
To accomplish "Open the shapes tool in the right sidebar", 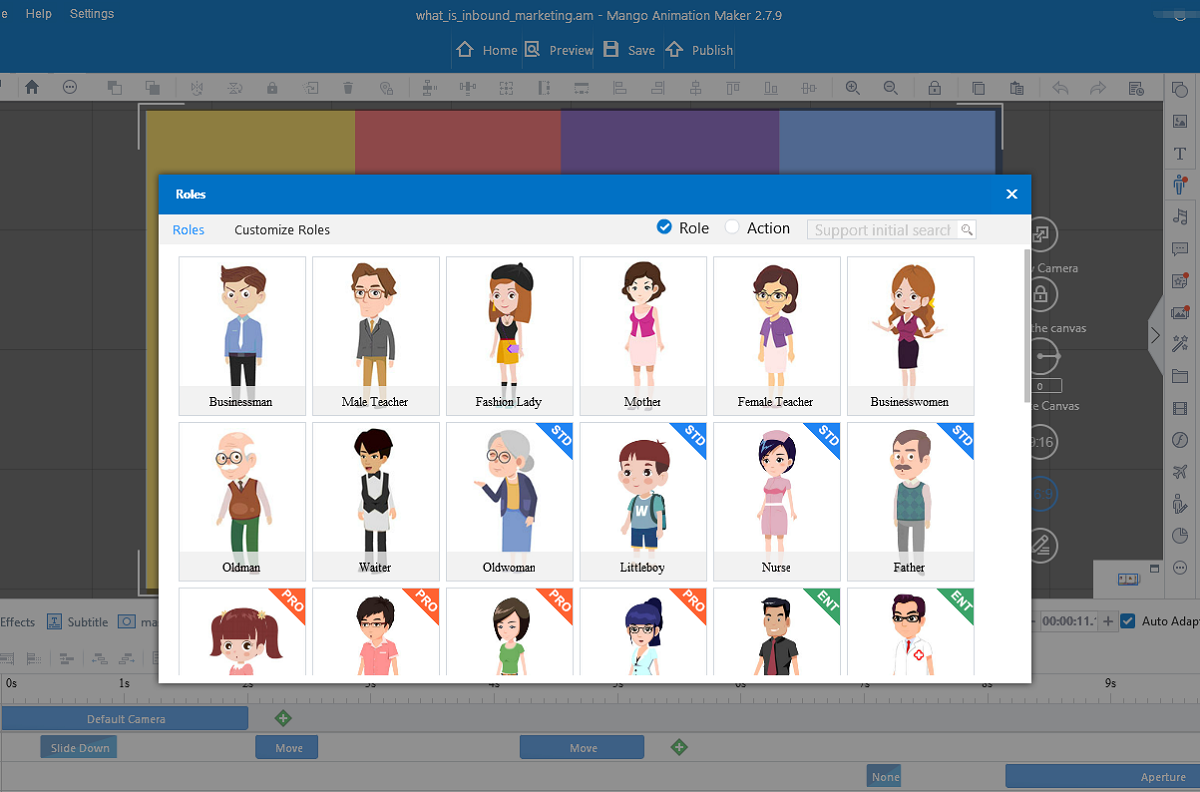I will [x=1180, y=89].
